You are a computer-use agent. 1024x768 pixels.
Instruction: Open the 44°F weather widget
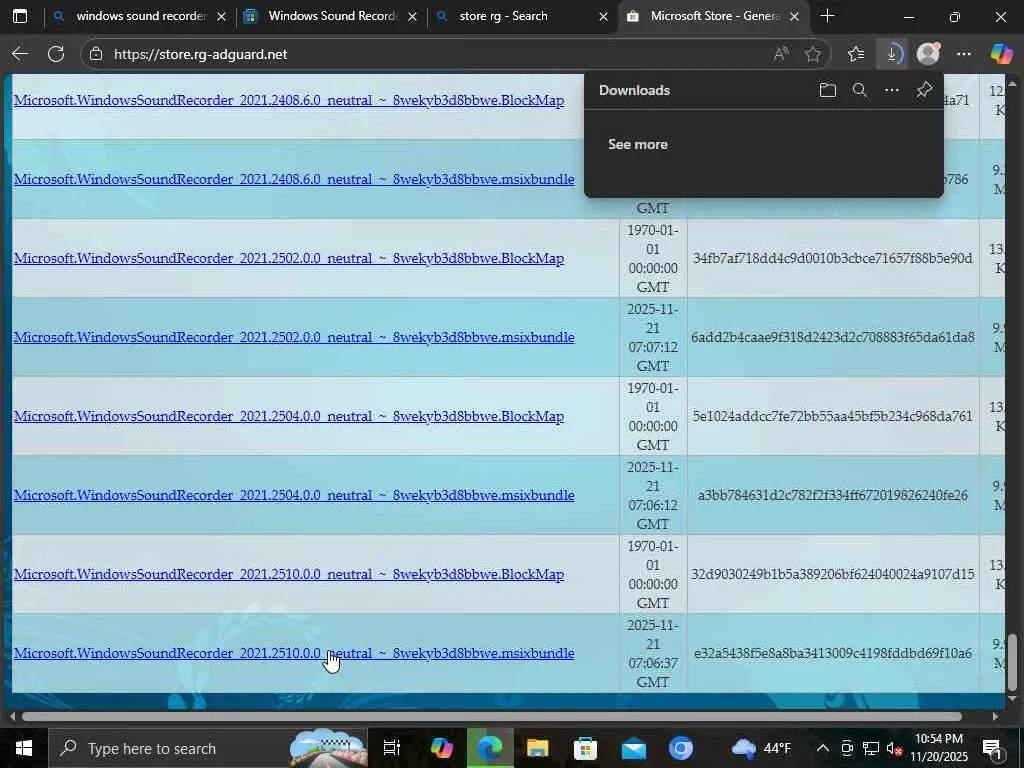click(x=761, y=748)
